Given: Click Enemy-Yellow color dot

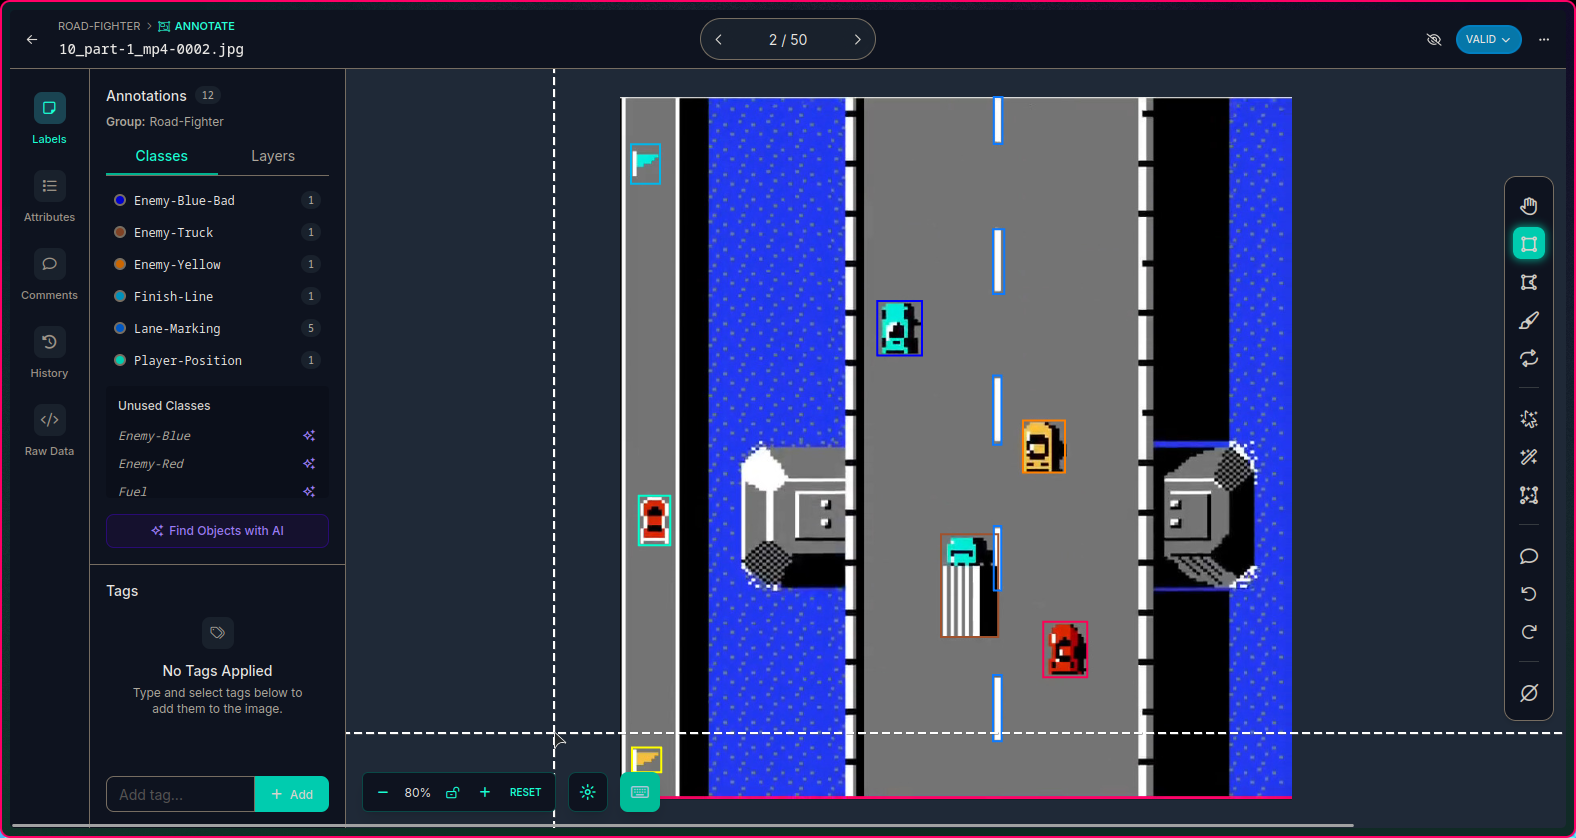Looking at the screenshot, I should 120,264.
